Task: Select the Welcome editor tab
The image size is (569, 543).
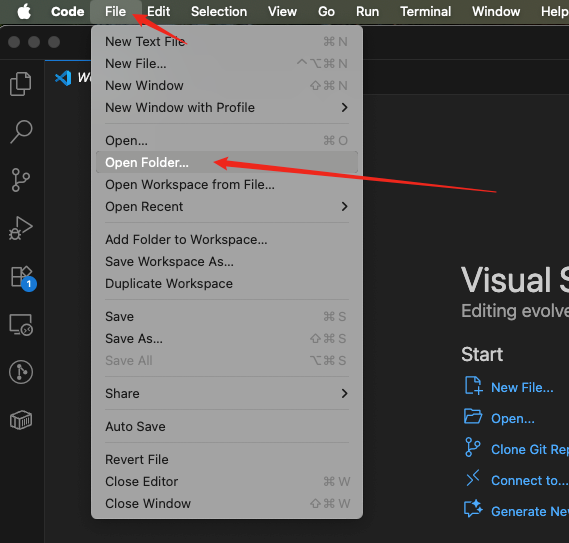Action: coord(69,78)
